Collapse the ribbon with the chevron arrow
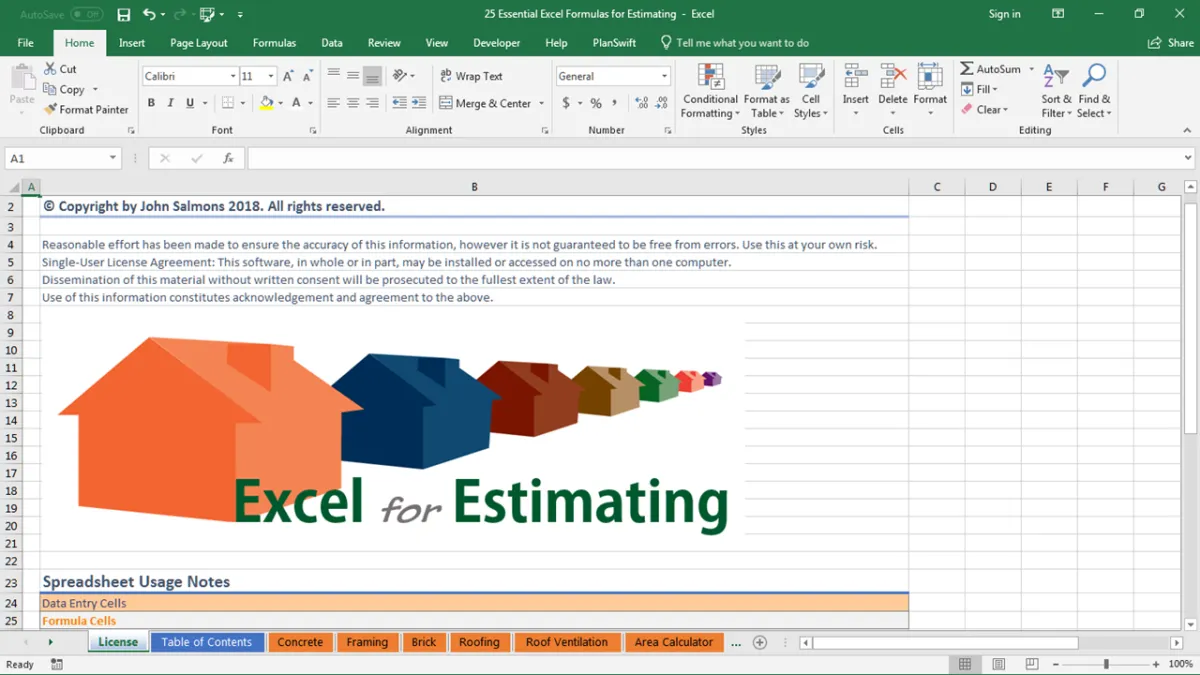Viewport: 1200px width, 675px height. [x=1187, y=130]
